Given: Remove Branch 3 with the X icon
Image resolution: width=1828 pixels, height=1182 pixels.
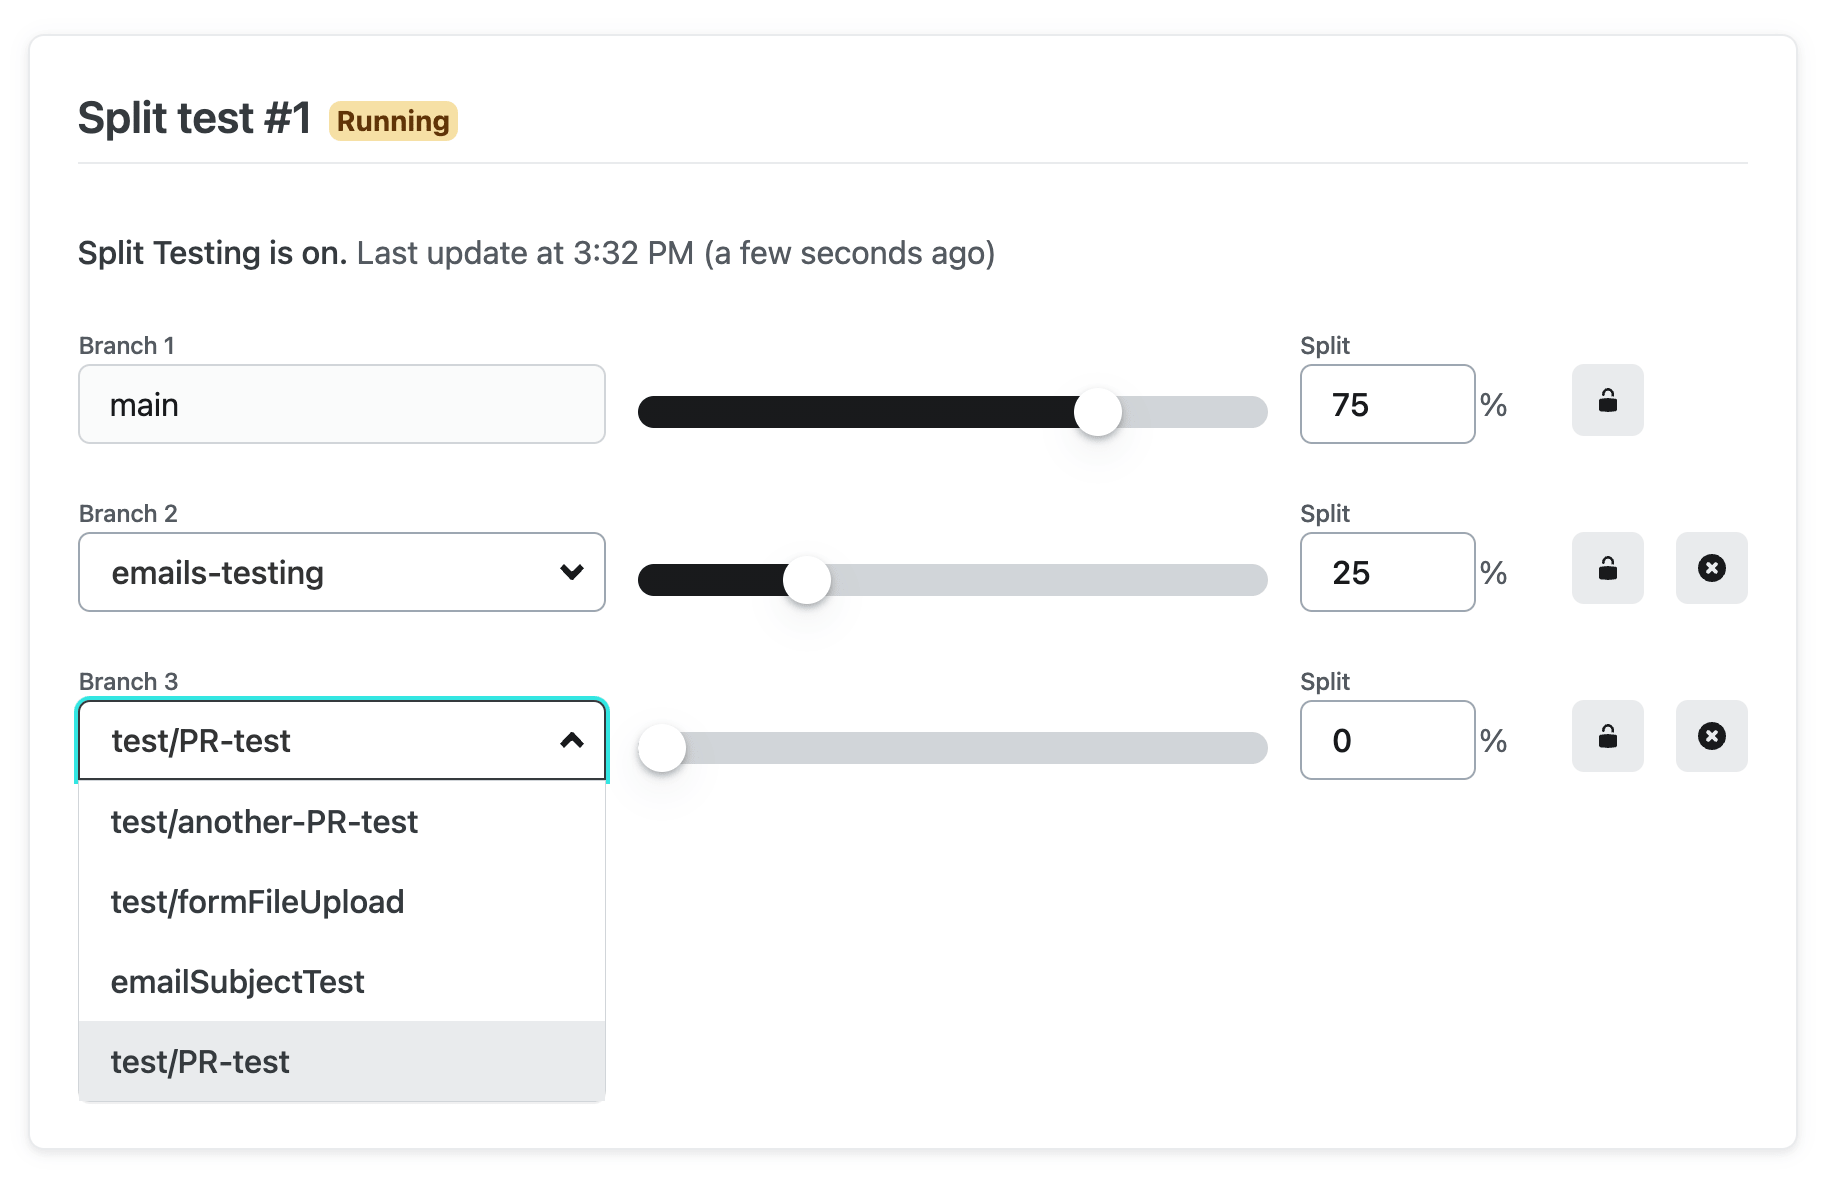Looking at the screenshot, I should point(1711,737).
